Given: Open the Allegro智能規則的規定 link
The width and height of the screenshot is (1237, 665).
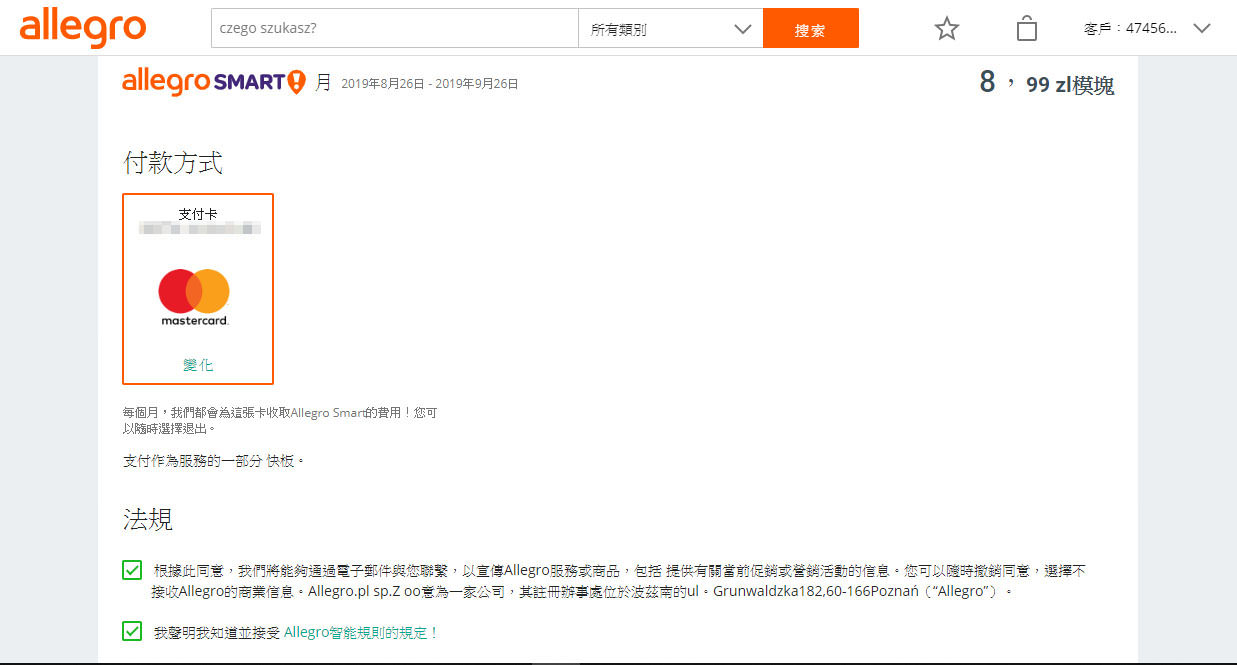Looking at the screenshot, I should click(361, 633).
